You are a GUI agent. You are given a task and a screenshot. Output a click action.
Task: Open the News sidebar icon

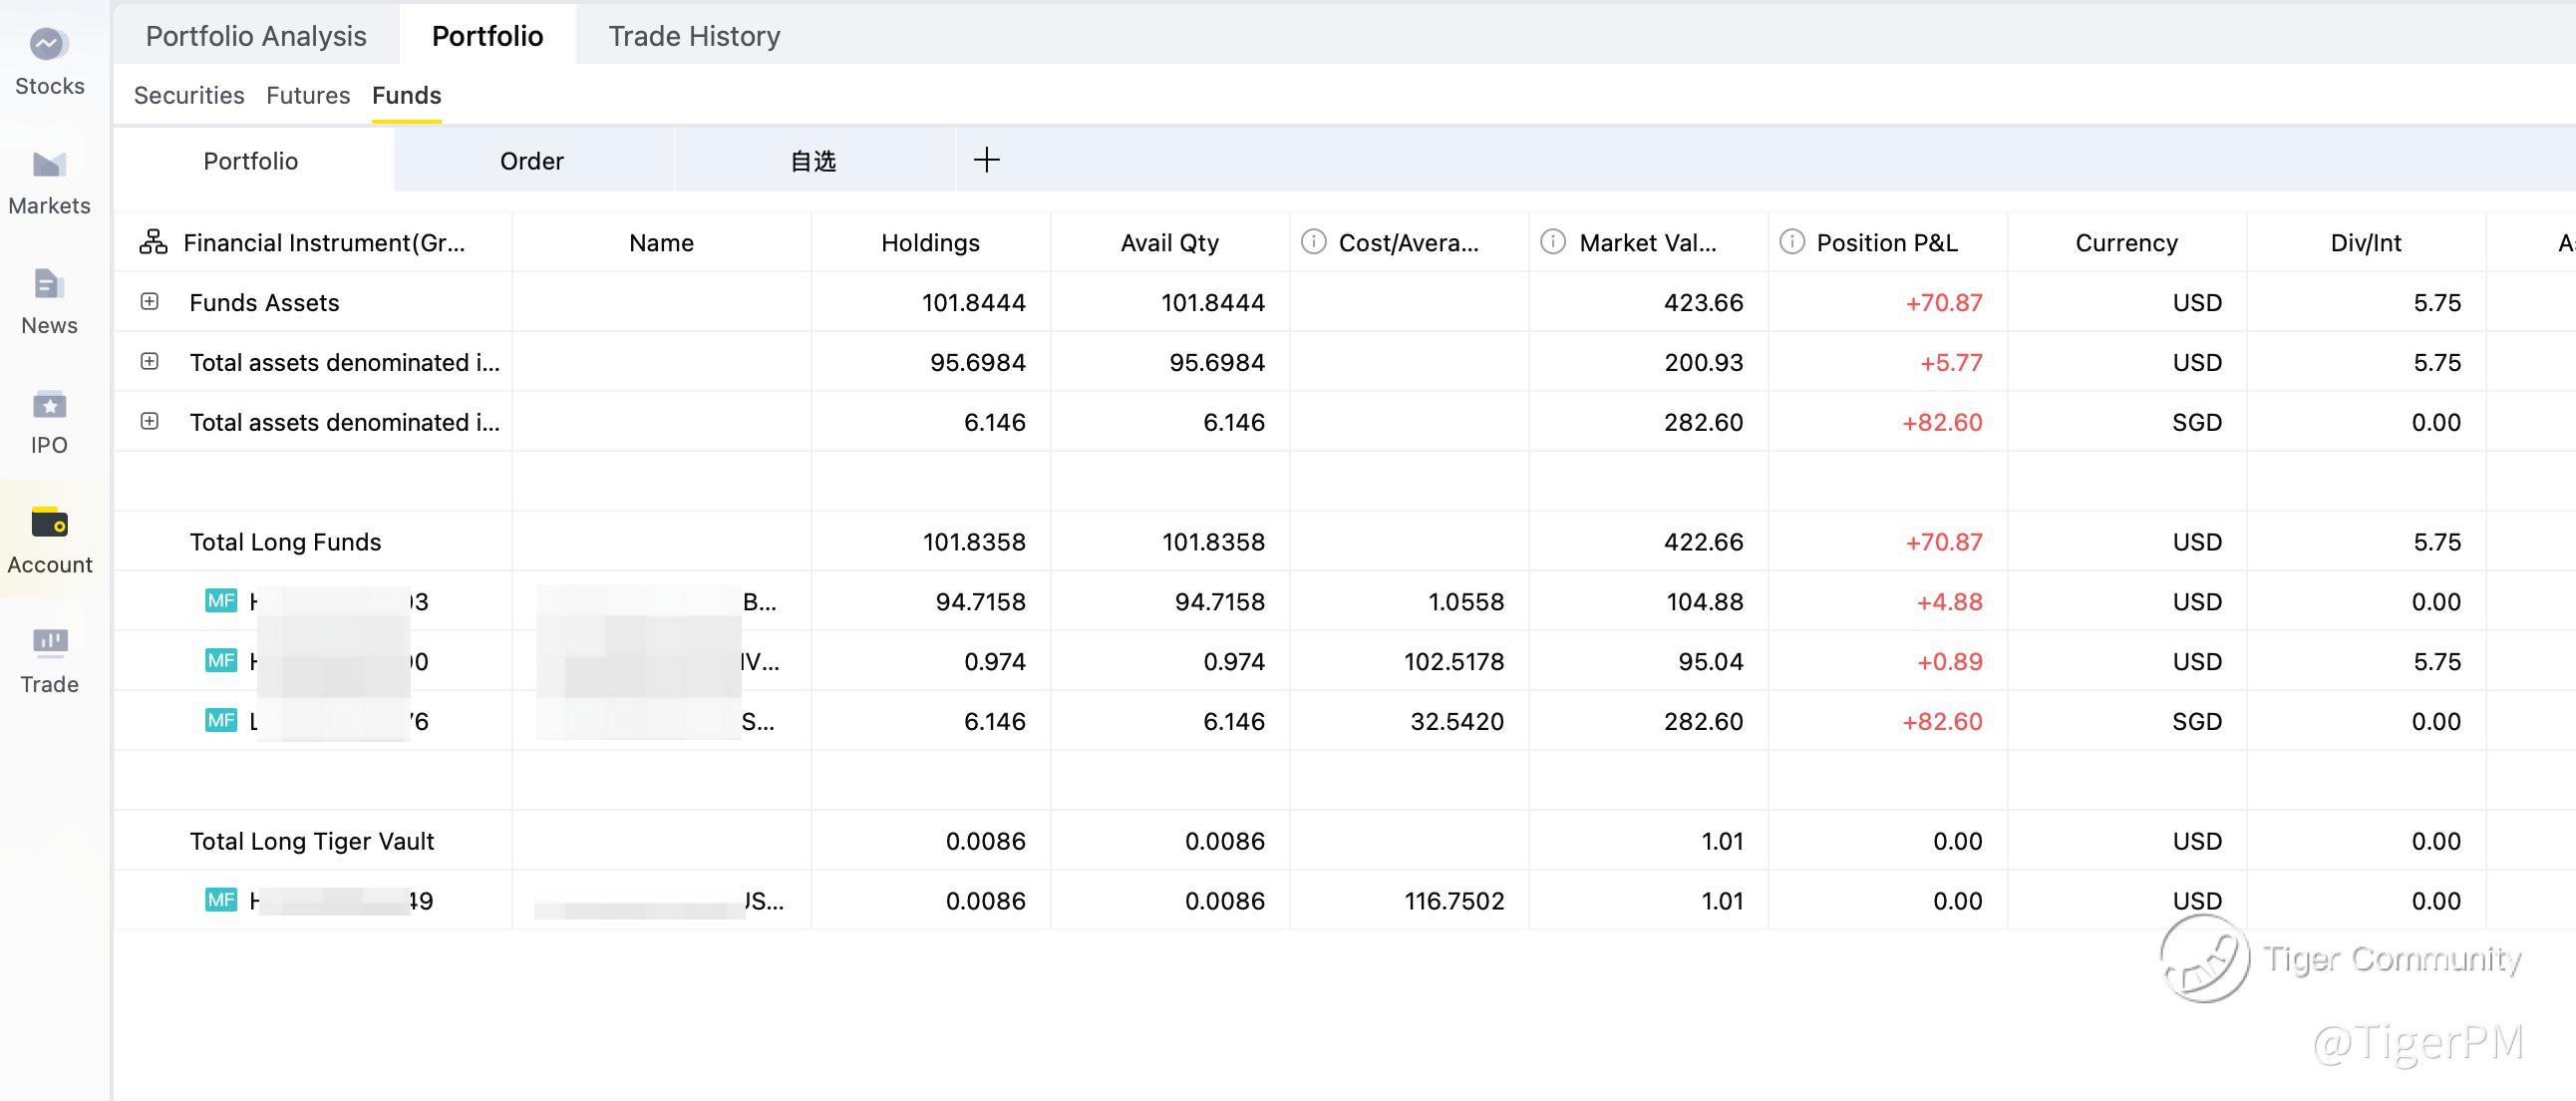pos(48,301)
